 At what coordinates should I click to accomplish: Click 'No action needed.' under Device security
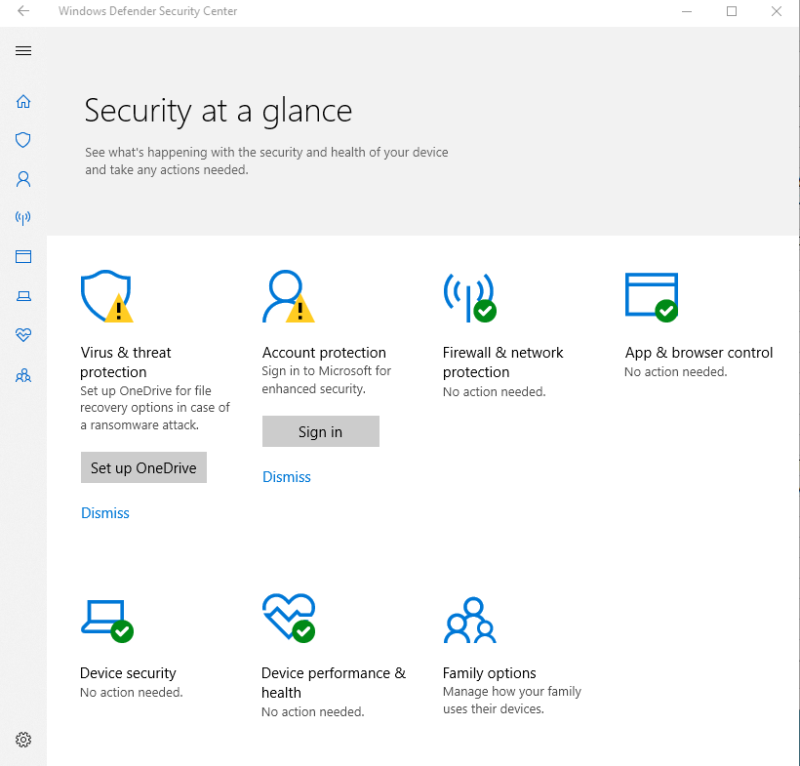(x=131, y=693)
